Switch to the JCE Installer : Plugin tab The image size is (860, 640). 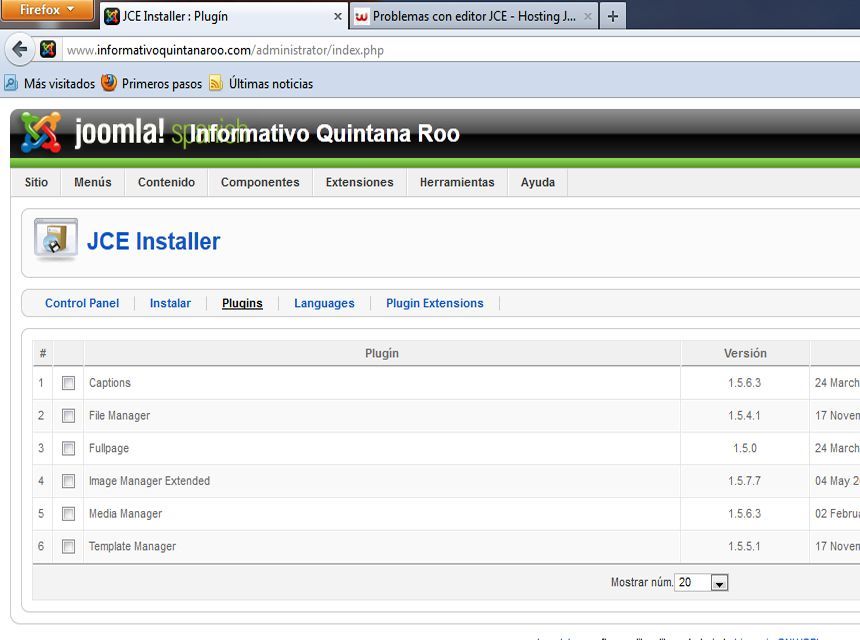point(223,16)
